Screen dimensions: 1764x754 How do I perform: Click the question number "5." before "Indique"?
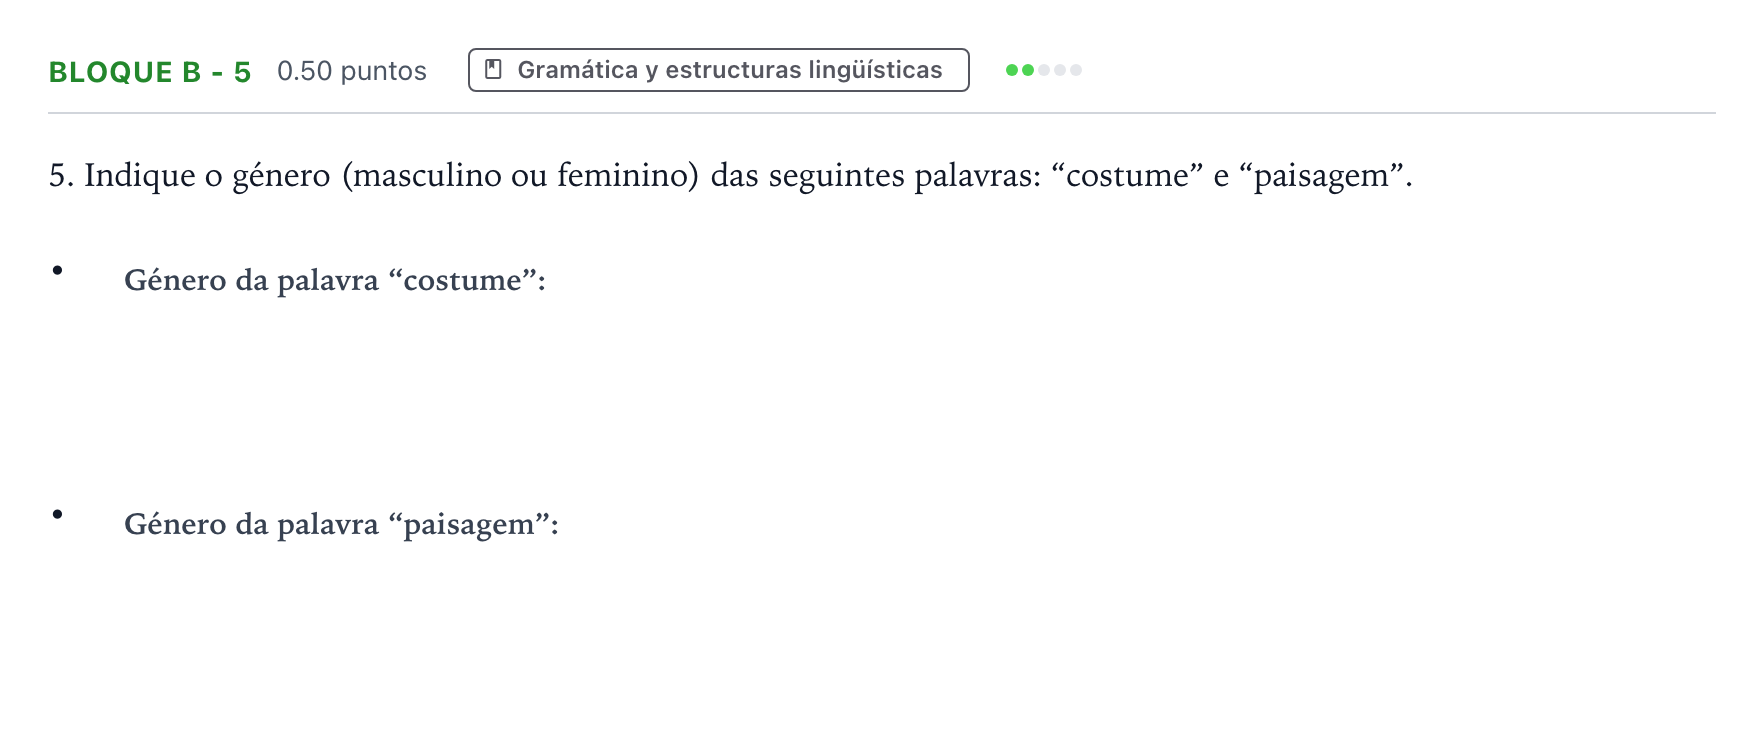click(x=61, y=175)
